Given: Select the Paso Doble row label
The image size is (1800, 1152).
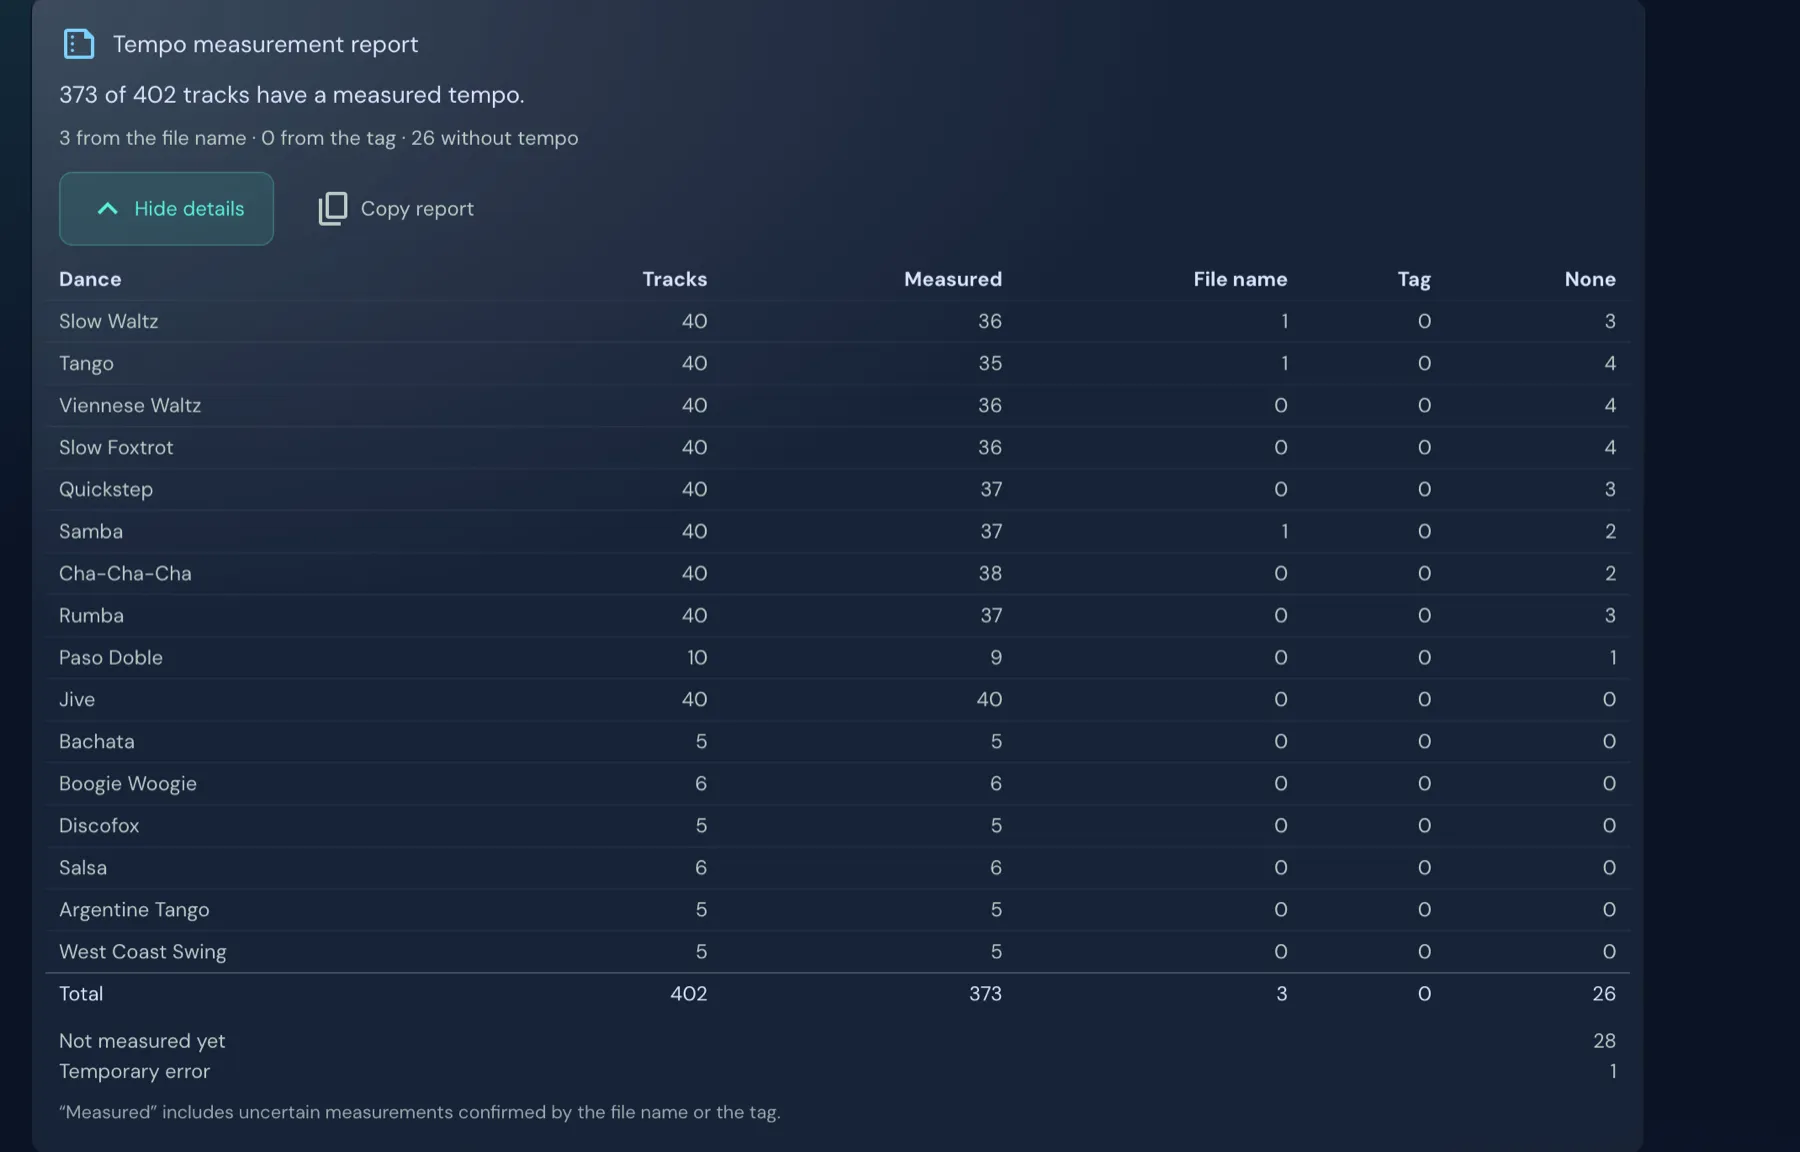Looking at the screenshot, I should pos(111,657).
